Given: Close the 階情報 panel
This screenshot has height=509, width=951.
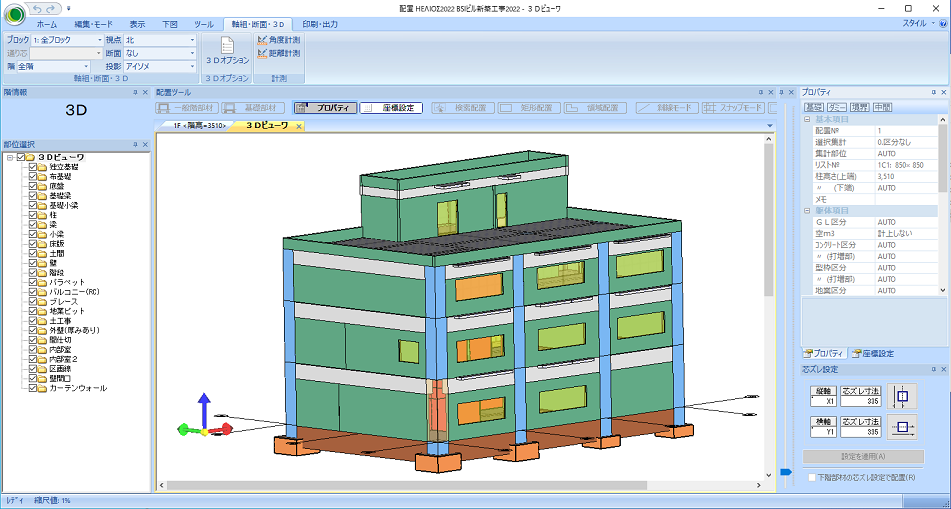Looking at the screenshot, I should [x=146, y=93].
